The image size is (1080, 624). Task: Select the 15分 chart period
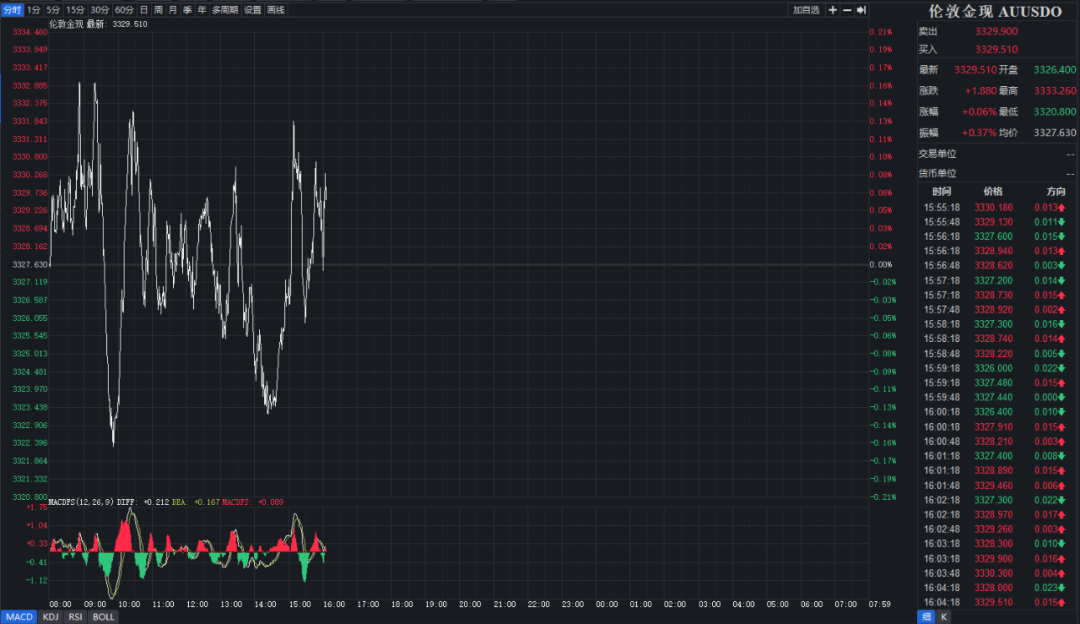[75, 10]
